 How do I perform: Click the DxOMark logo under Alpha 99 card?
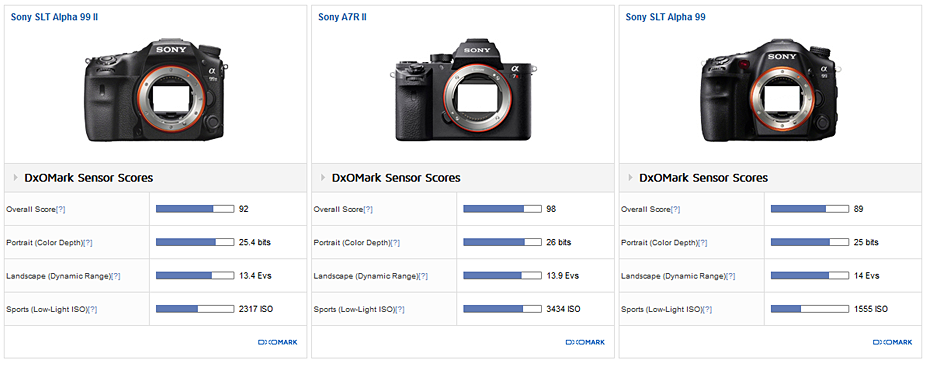[x=893, y=342]
